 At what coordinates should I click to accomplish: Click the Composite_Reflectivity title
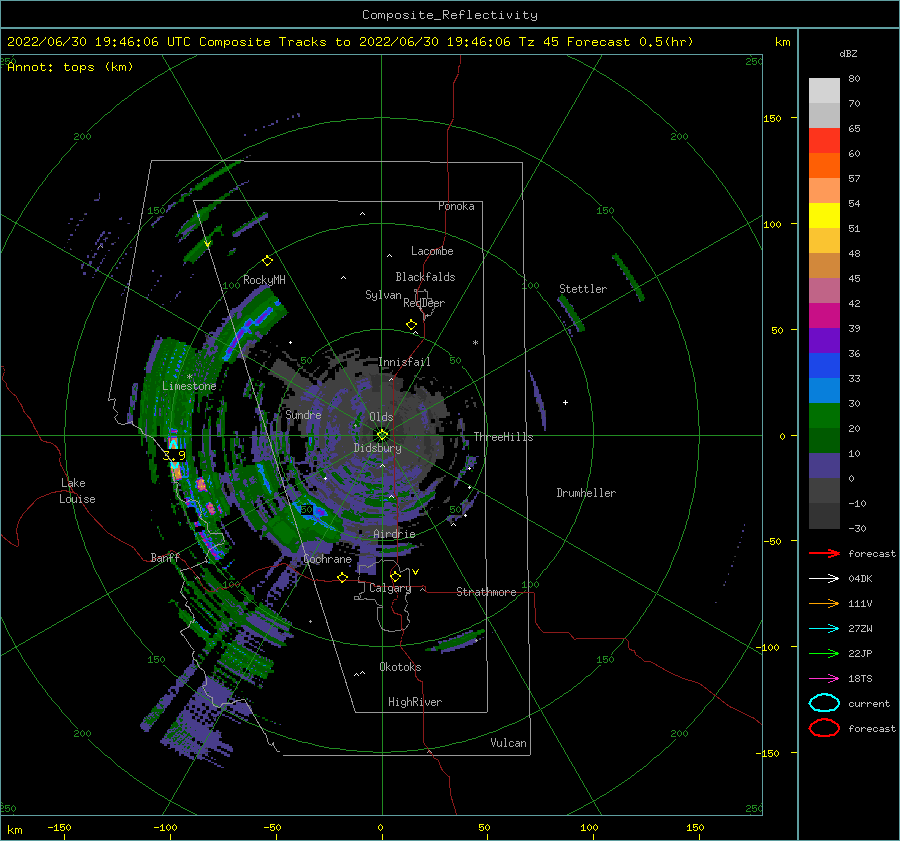pyautogui.click(x=450, y=15)
